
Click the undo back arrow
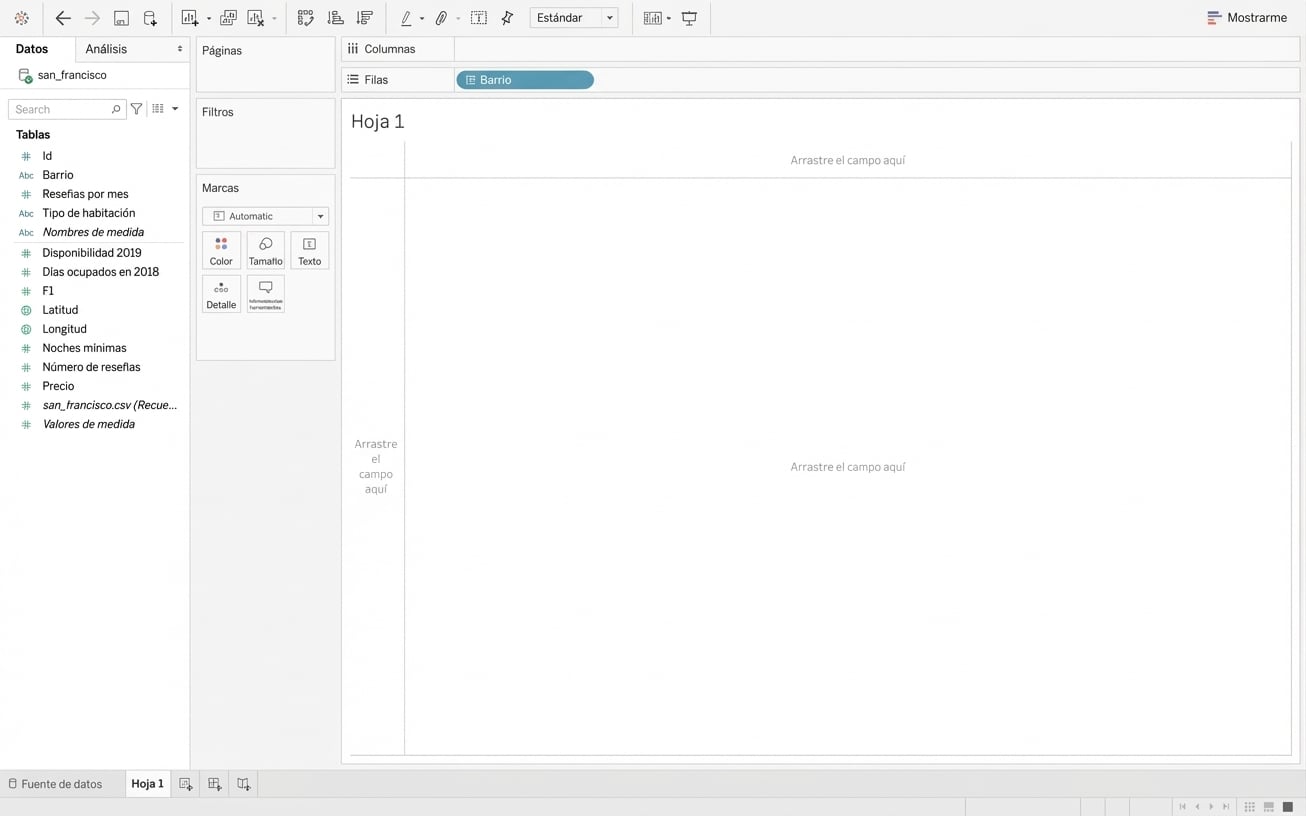pos(63,18)
